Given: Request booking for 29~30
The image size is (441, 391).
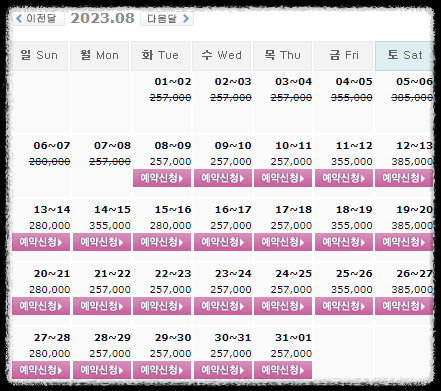Looking at the screenshot, I should coord(162,370).
